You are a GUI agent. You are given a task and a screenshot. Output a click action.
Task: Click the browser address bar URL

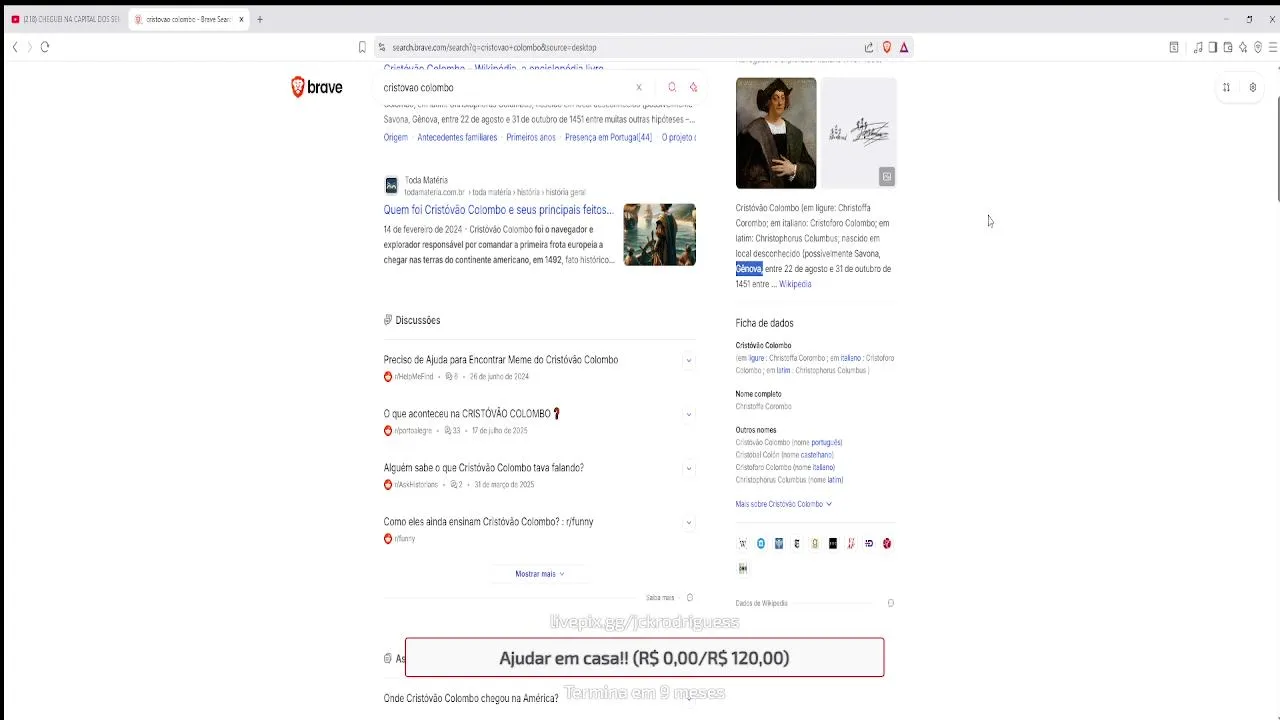[494, 47]
